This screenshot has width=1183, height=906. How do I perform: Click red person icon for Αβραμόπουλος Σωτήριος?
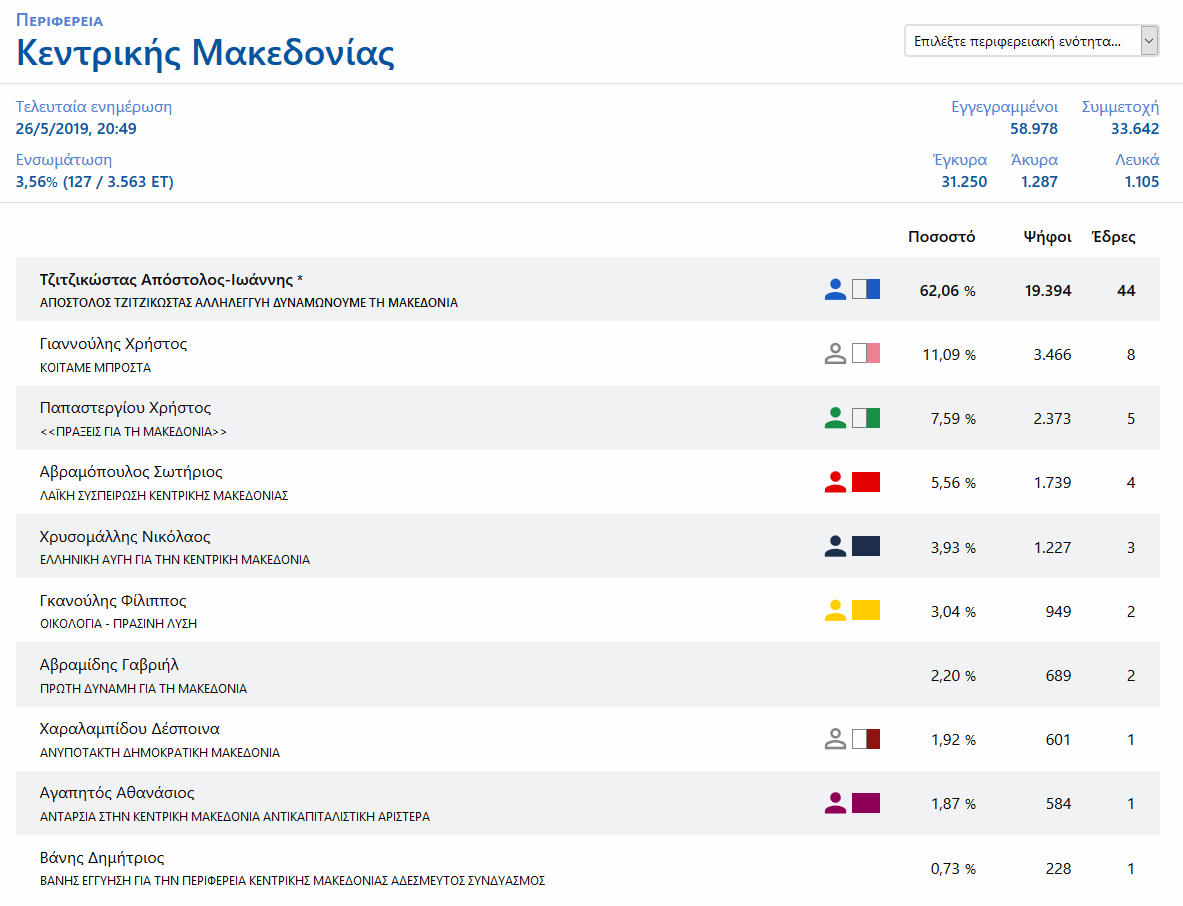point(835,482)
